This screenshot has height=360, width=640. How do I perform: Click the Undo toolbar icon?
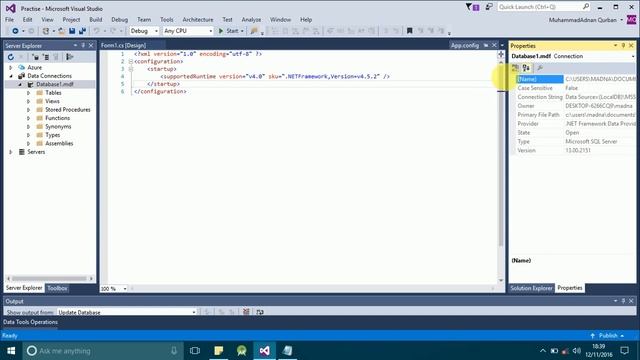click(x=96, y=31)
